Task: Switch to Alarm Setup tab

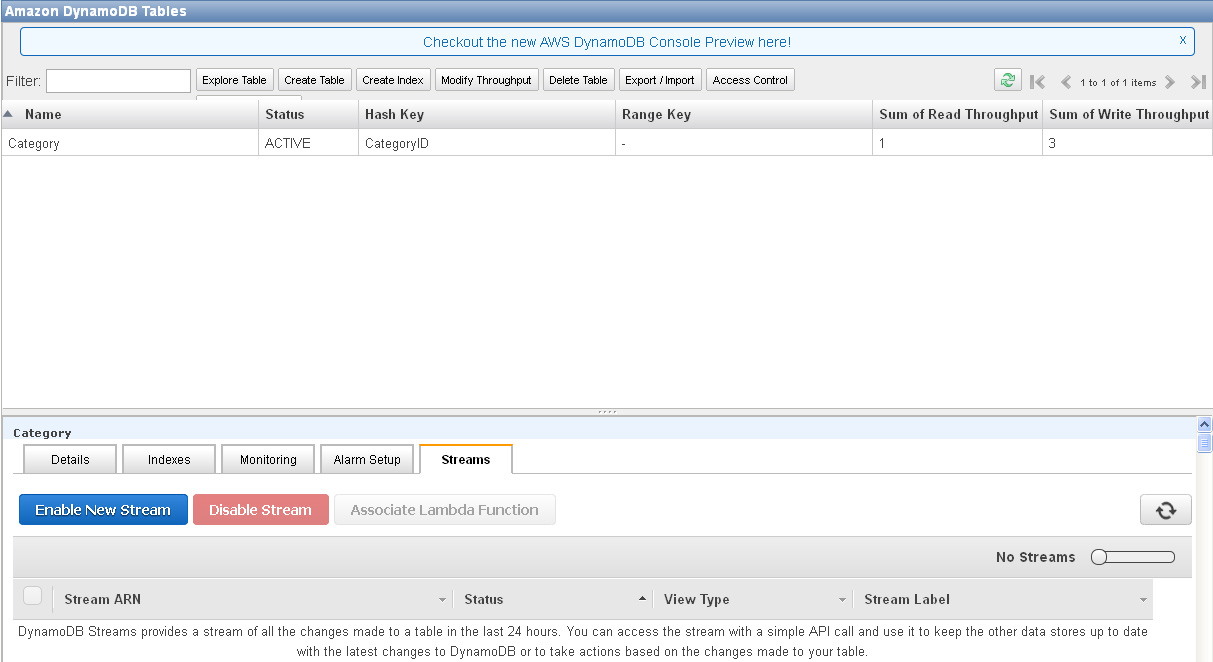Action: tap(367, 459)
